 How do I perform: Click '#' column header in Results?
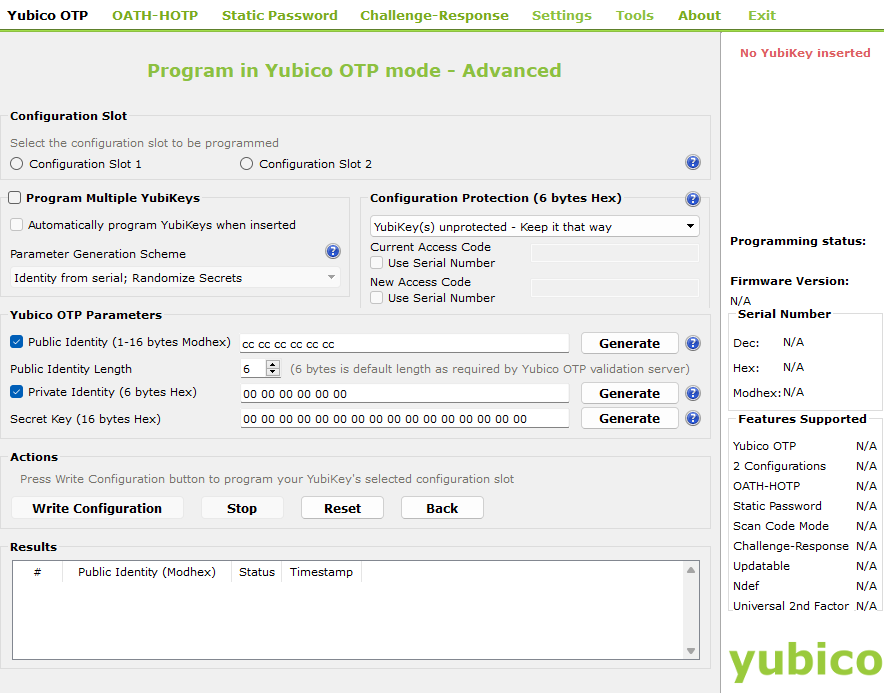pyautogui.click(x=37, y=572)
